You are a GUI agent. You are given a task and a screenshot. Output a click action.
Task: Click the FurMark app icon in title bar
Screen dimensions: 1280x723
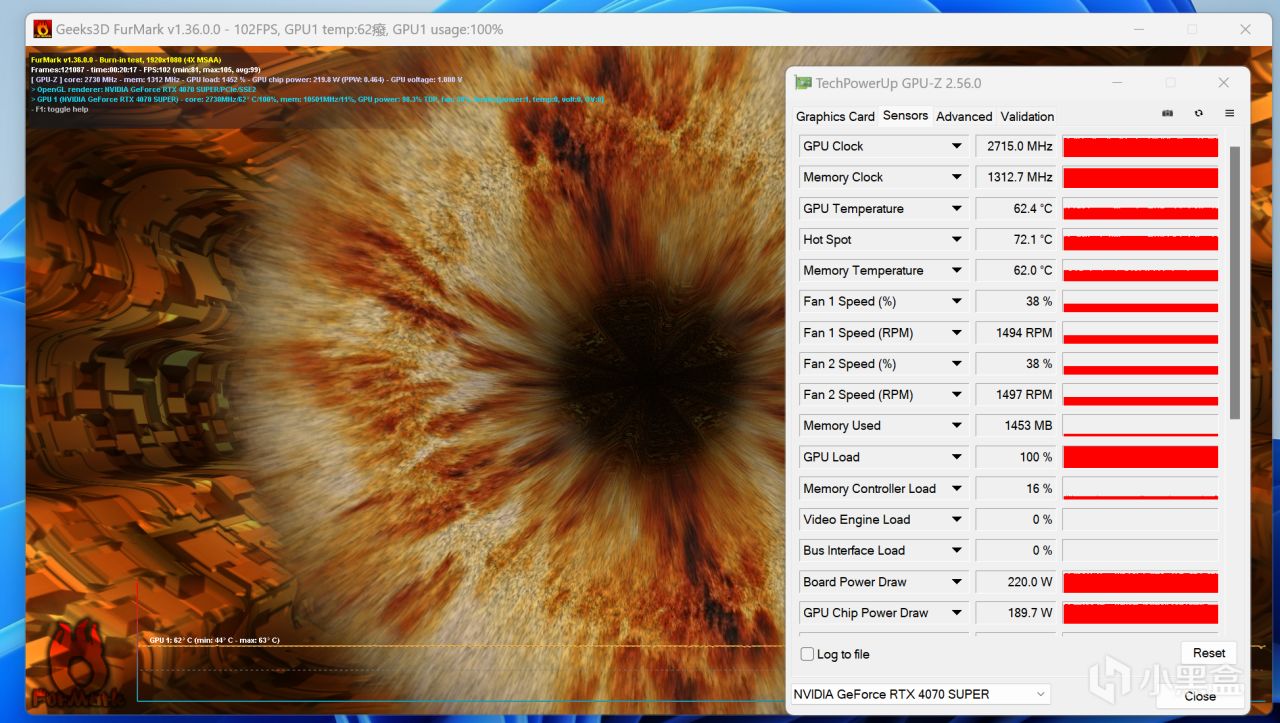click(42, 29)
